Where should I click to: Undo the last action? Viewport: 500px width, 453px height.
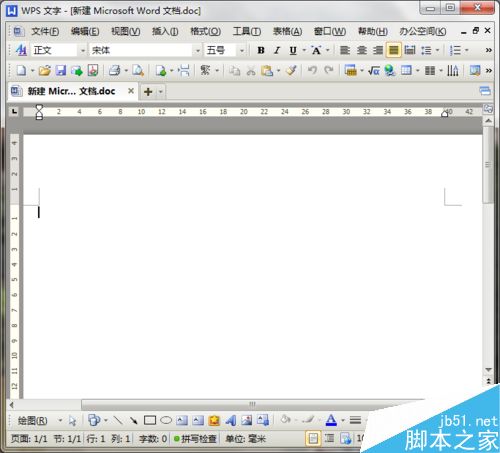tap(312, 70)
